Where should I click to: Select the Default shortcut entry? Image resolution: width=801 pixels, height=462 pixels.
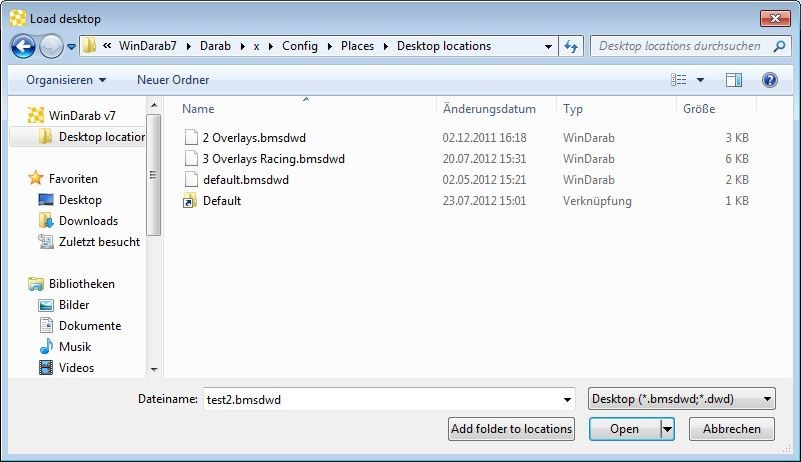tap(222, 201)
